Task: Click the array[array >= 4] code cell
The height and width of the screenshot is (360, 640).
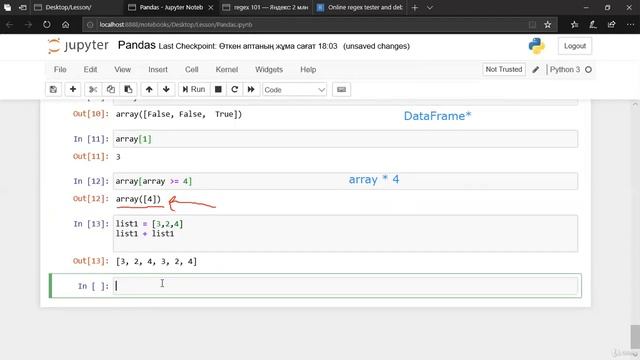Action: pos(345,181)
